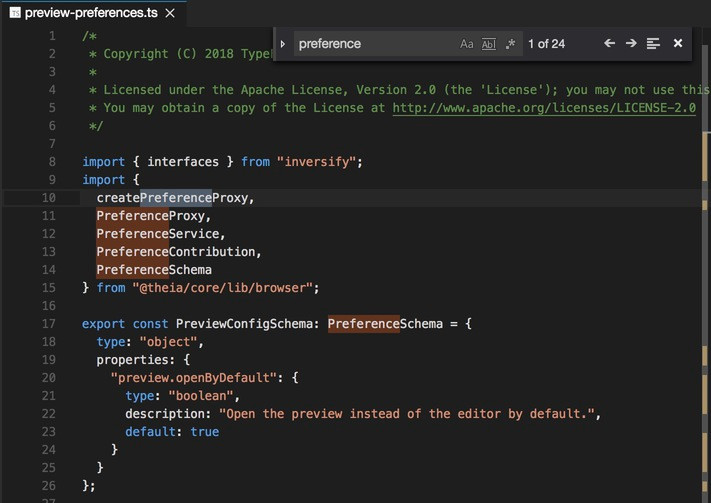Screen dimensions: 711x503
Task: Click the Copyright comment on line 2
Action: point(181,54)
